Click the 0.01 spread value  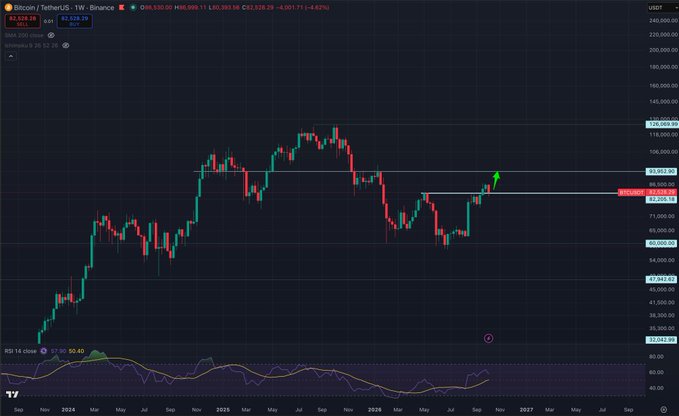[x=48, y=21]
